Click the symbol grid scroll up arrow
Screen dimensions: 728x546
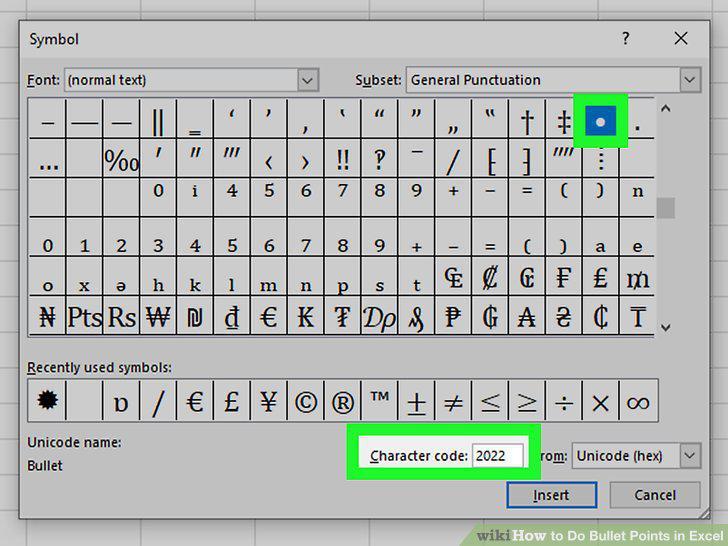click(x=665, y=109)
